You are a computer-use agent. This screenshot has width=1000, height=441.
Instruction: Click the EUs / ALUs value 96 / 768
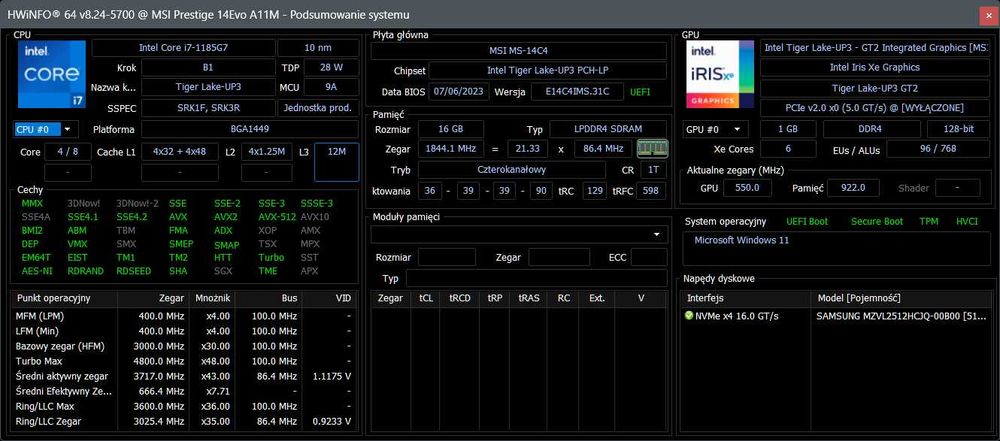pyautogui.click(x=938, y=149)
